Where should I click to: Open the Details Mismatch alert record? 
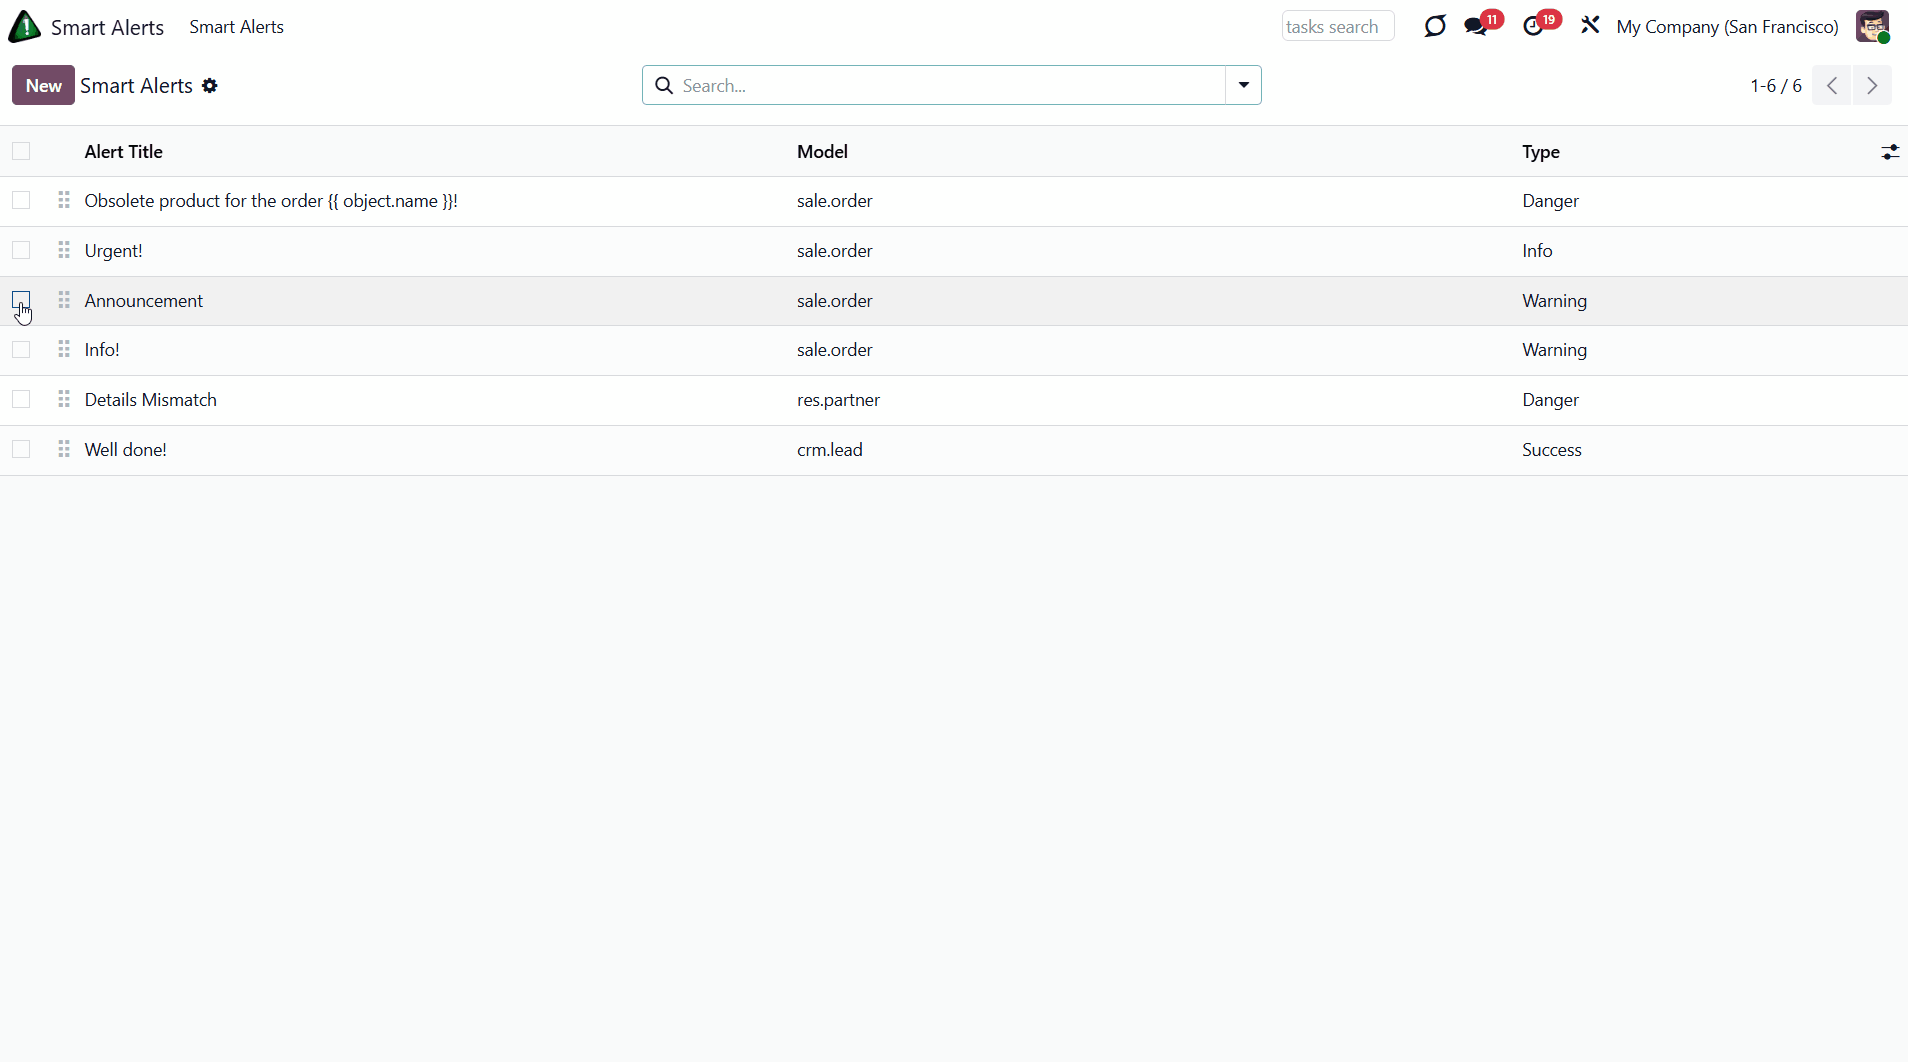point(151,400)
